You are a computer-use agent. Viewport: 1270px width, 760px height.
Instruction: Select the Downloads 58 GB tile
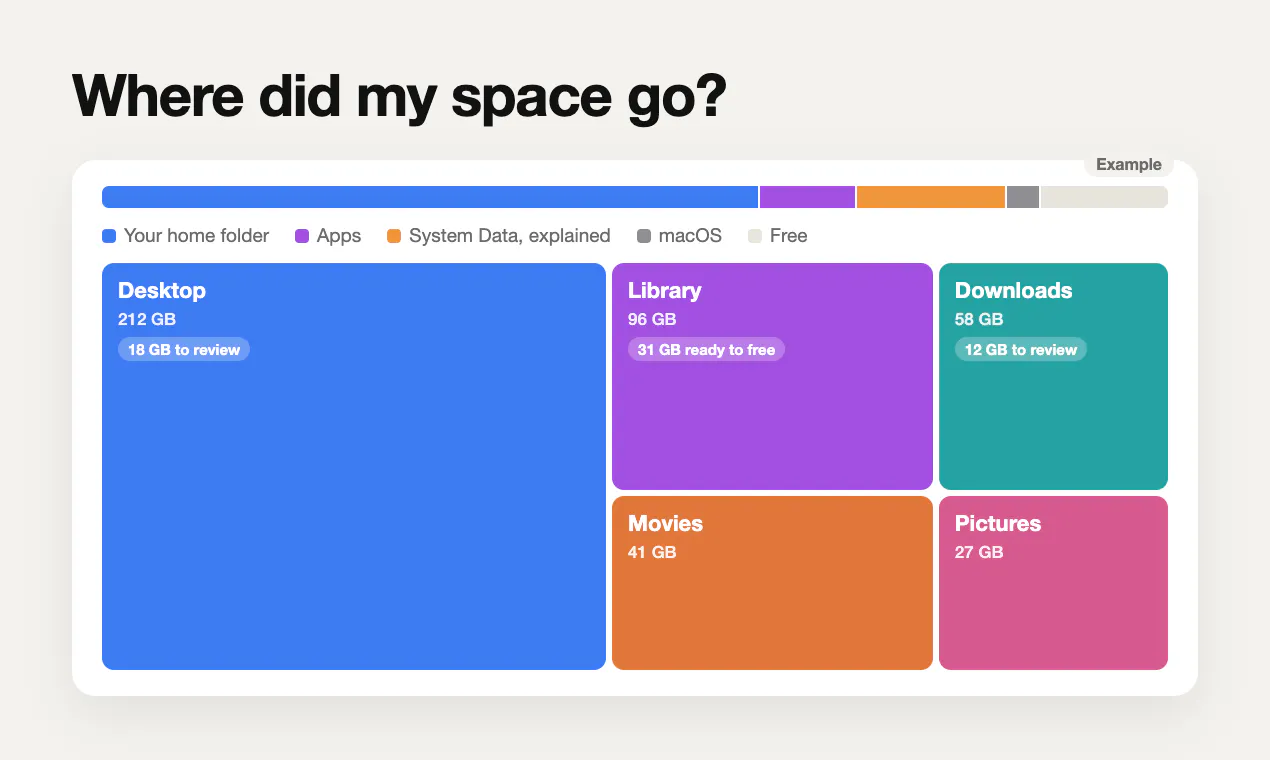coord(1053,376)
